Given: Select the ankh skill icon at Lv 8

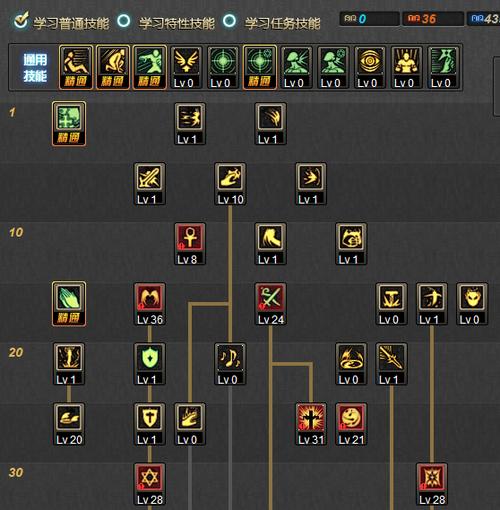Looking at the screenshot, I should pos(190,244).
